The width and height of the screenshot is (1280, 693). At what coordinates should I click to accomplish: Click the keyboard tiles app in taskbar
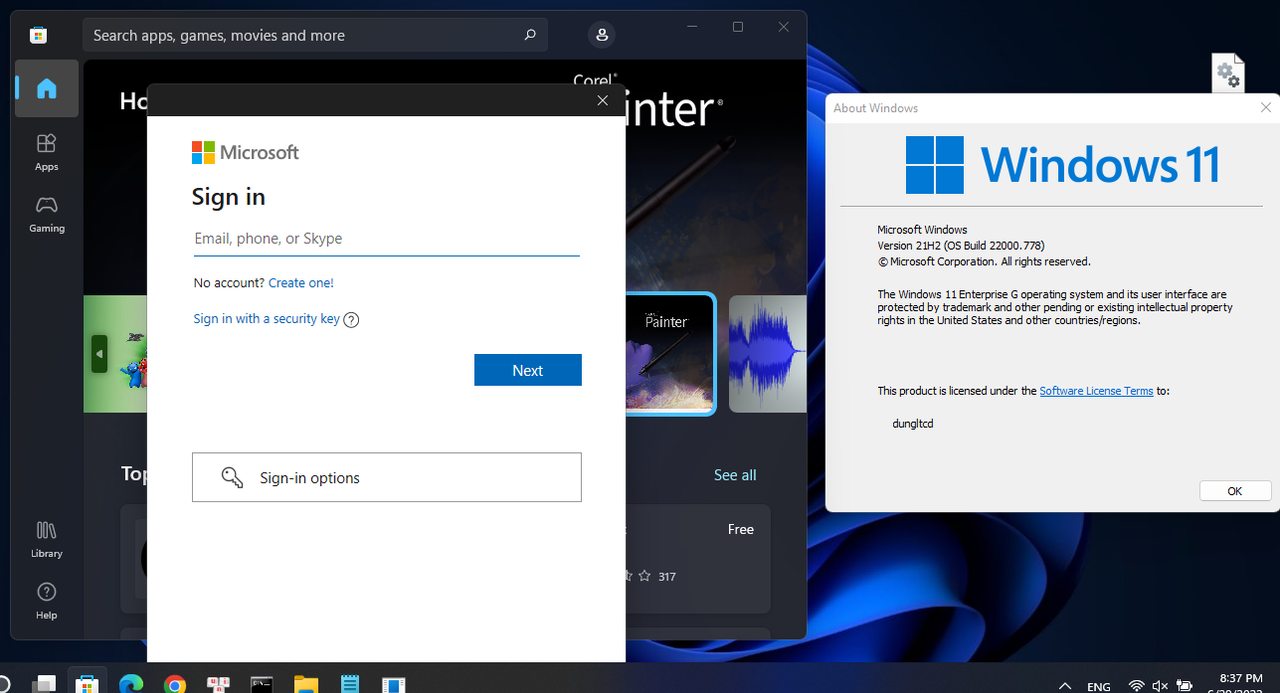[218, 685]
